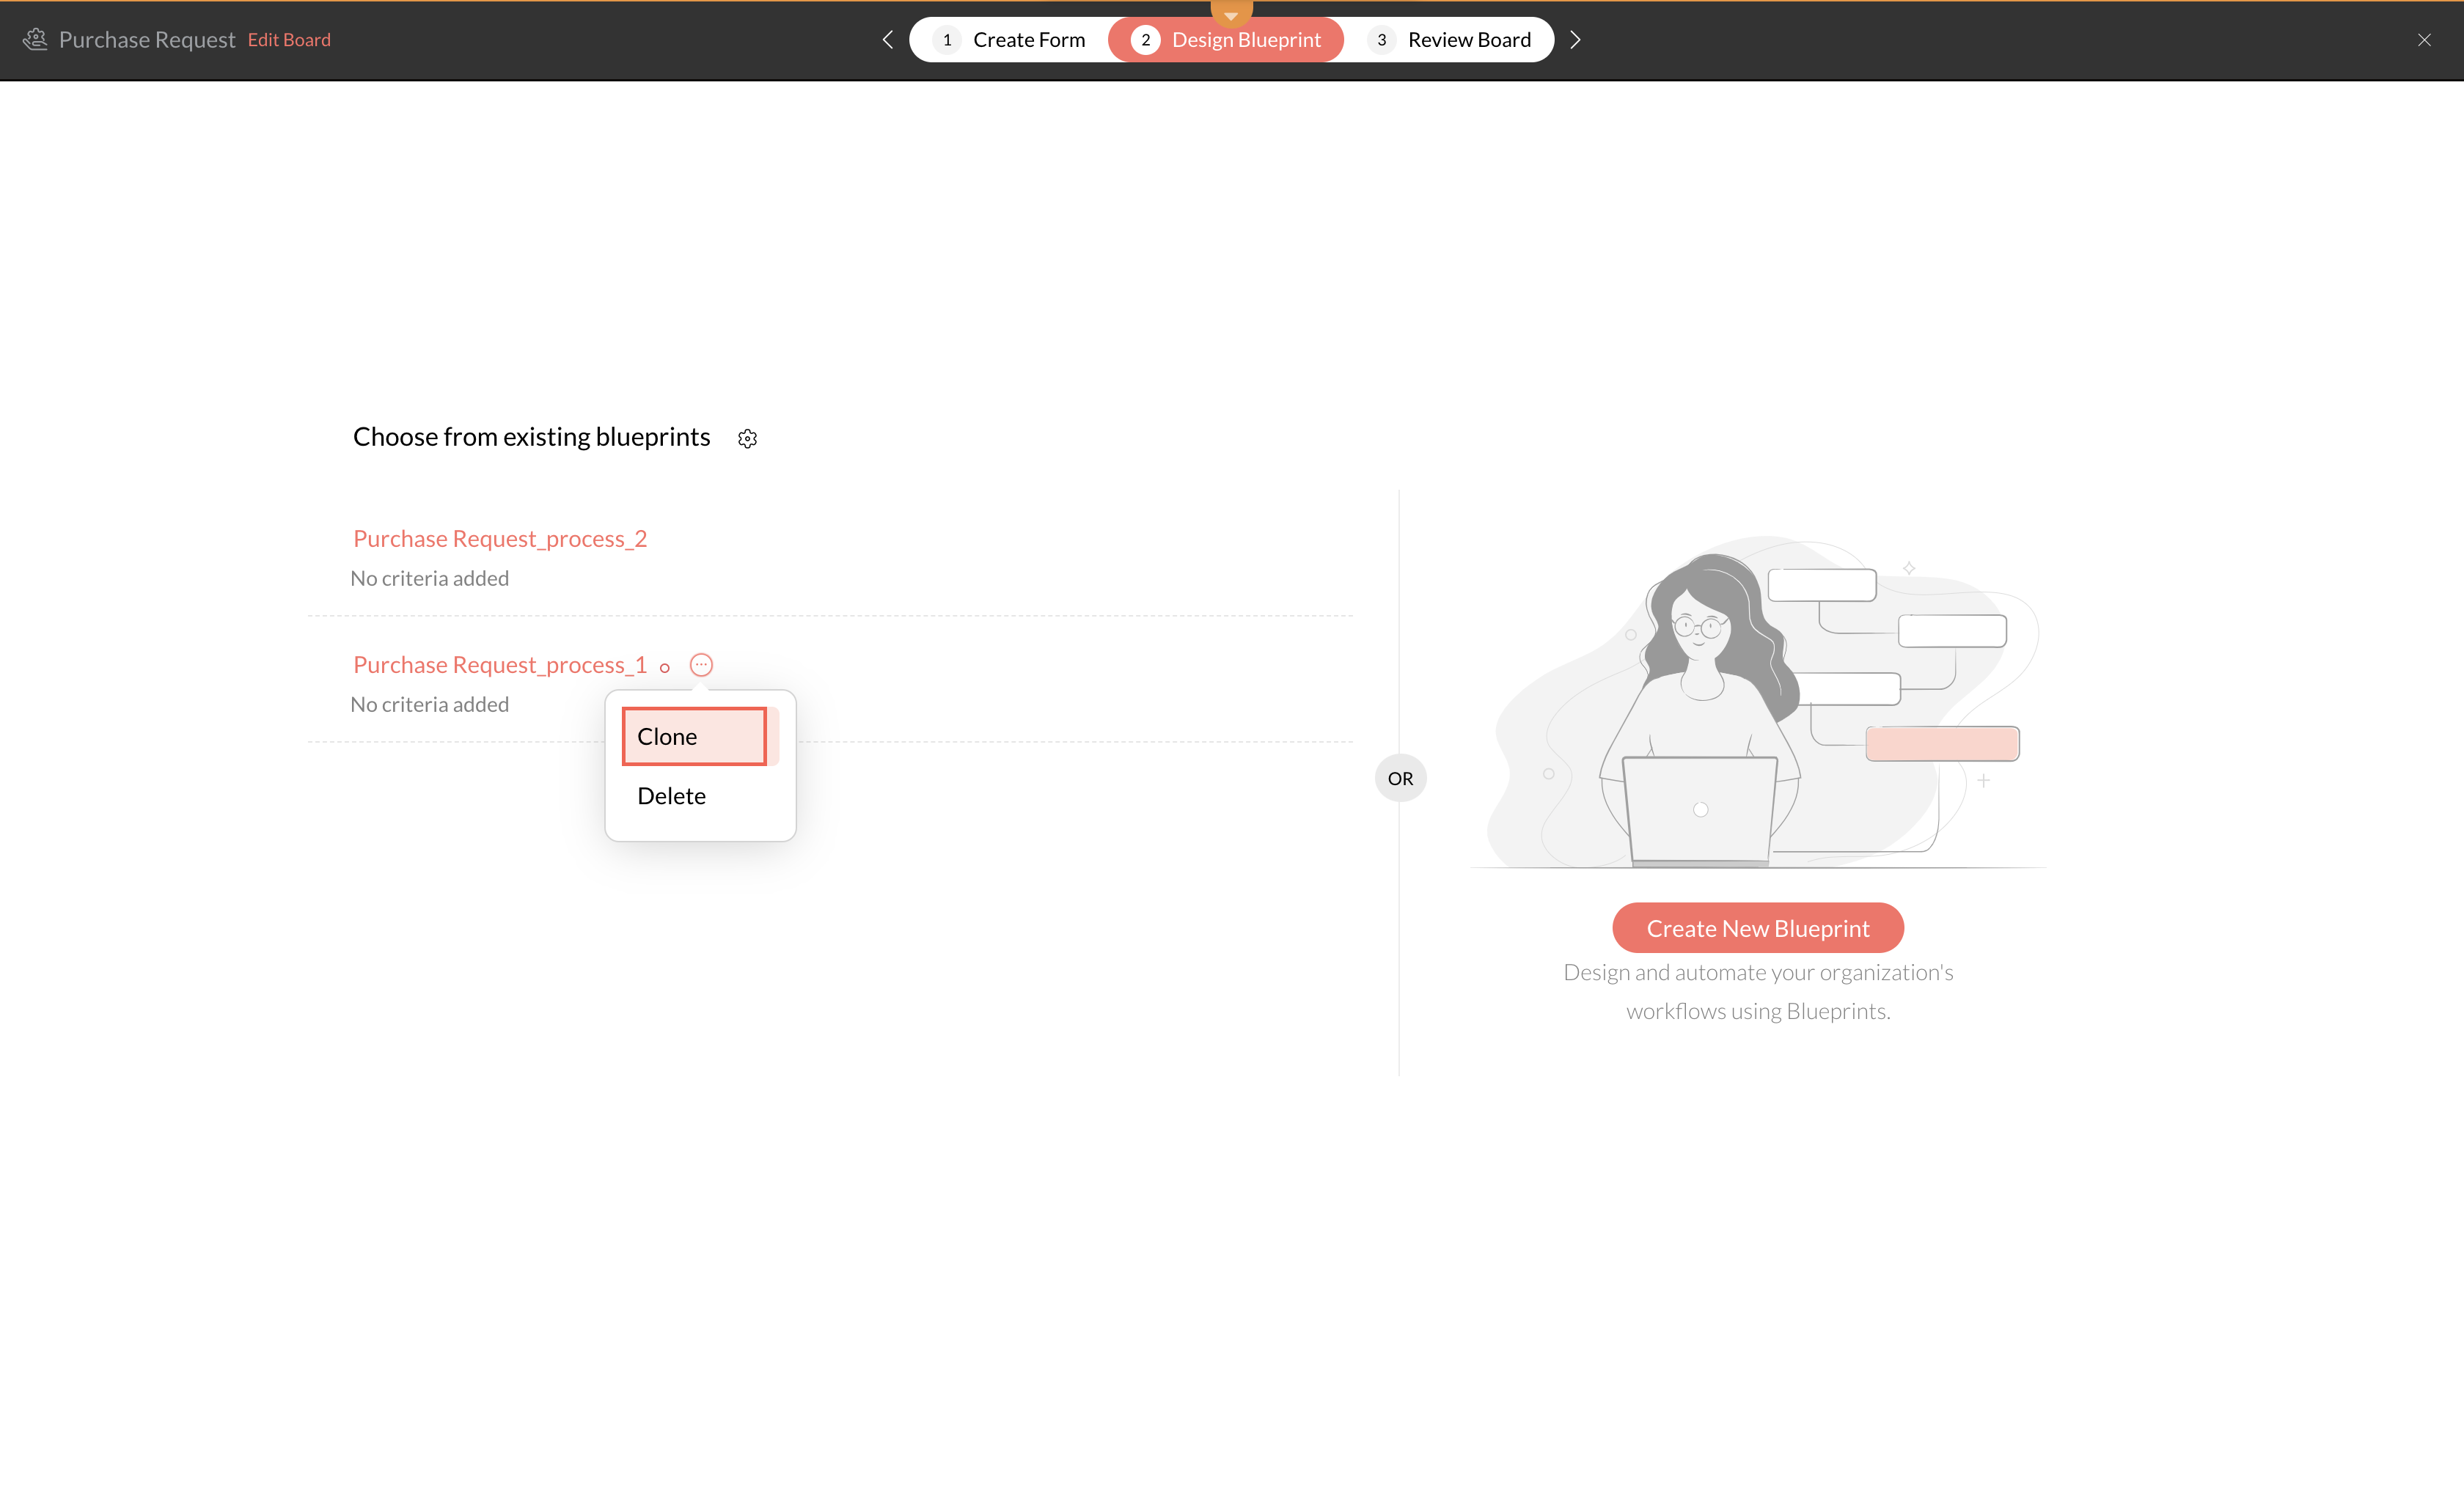Choose Clone from the popup menu
The width and height of the screenshot is (2464, 1486).
tap(693, 737)
